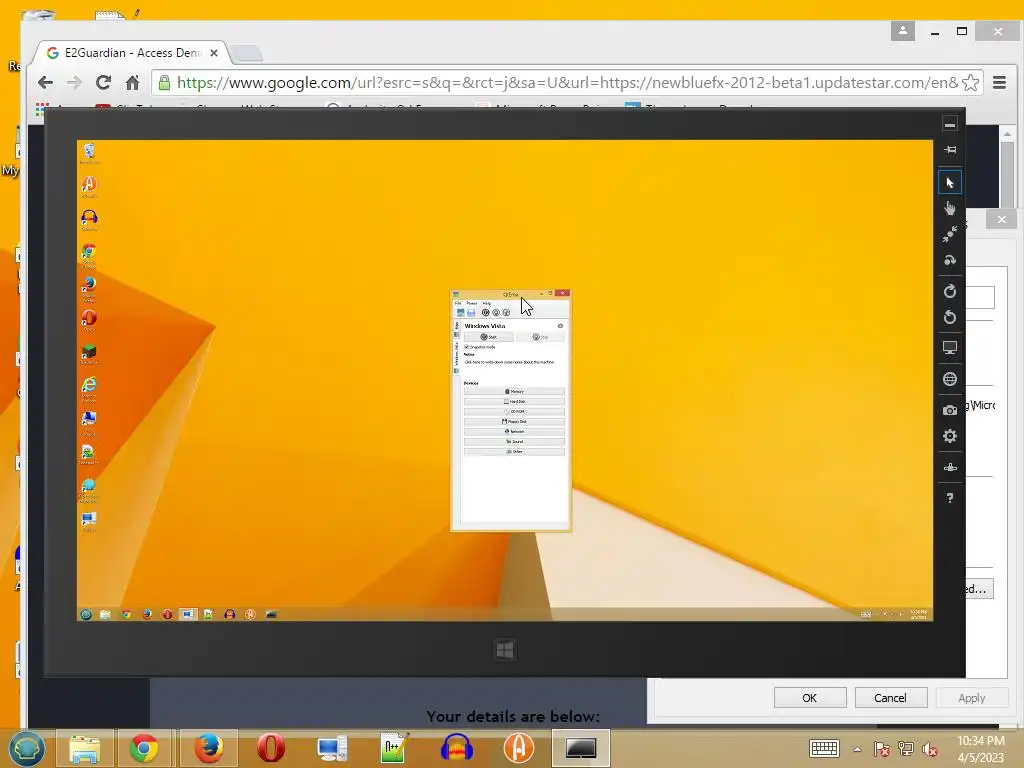
Task: Open Audacity headphones icon on the taskbar
Action: 456,748
